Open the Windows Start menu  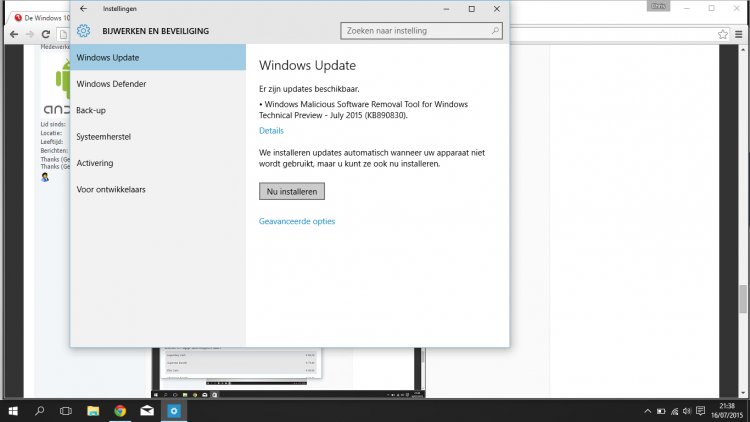click(13, 411)
